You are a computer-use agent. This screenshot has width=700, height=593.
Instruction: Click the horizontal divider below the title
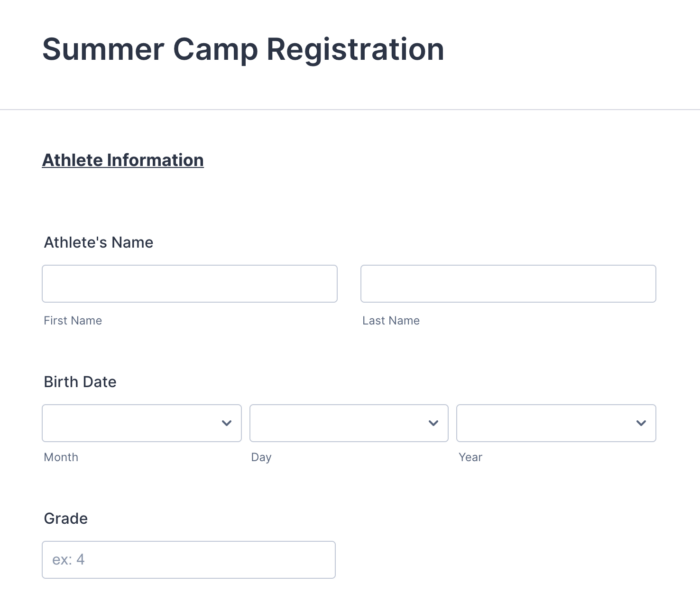[x=350, y=109]
